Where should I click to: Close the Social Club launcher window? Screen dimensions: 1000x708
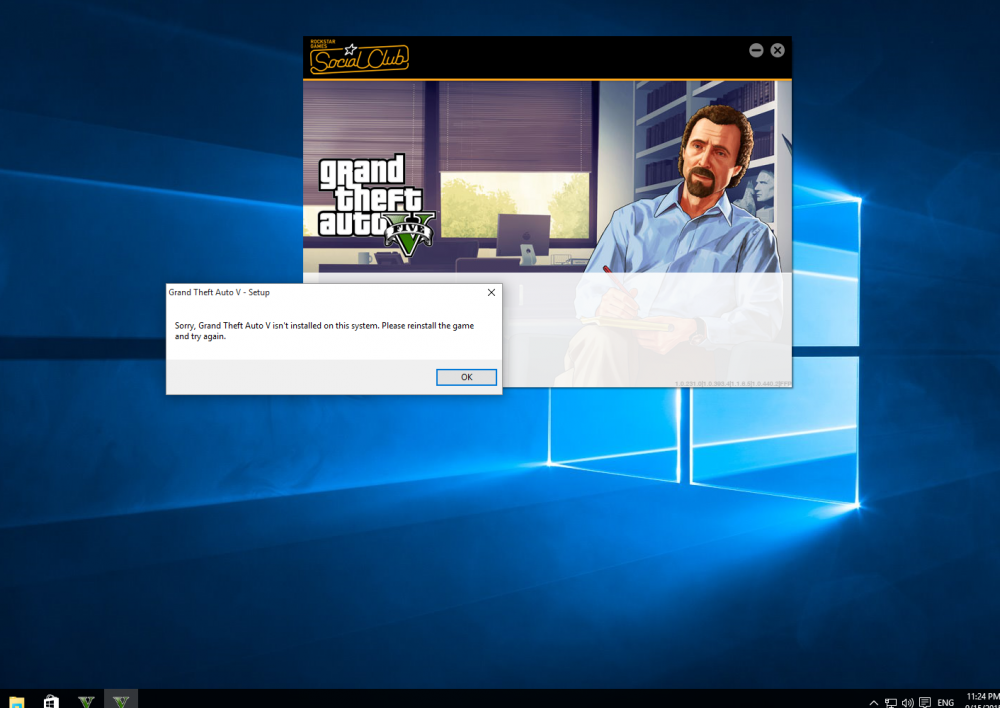tap(777, 50)
